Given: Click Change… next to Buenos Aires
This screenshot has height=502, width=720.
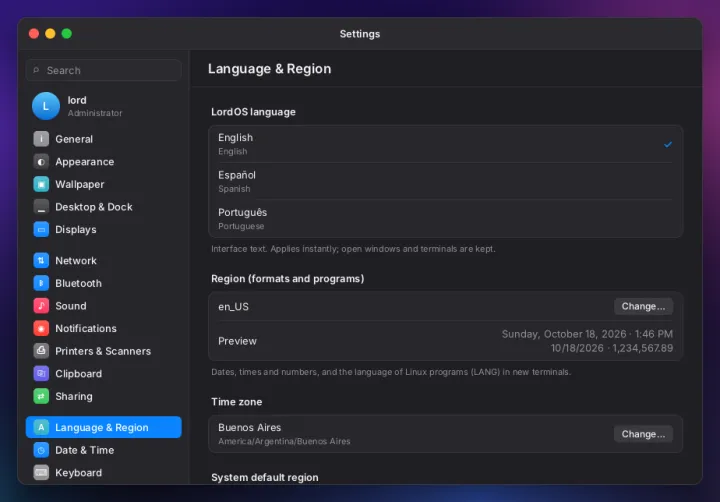Looking at the screenshot, I should click(643, 434).
